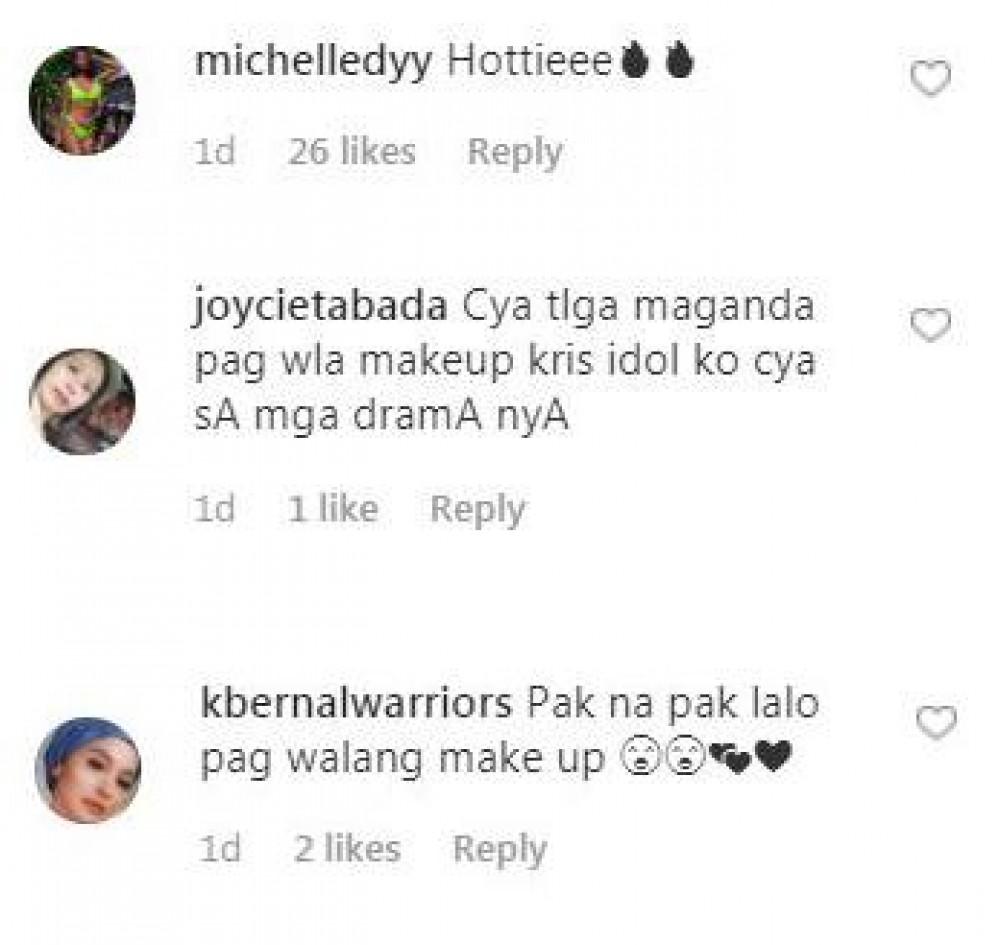Screen dimensions: 1000x945
Task: Go to kbernalwarriors profile from username
Action: pyautogui.click(x=357, y=704)
